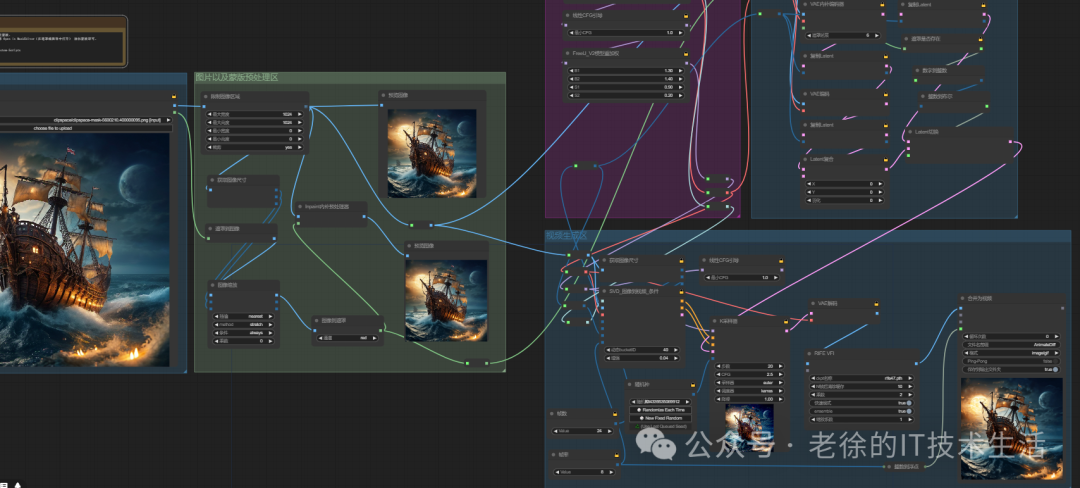The width and height of the screenshot is (1080, 488).
Task: Collapse the Inpaint内补预处理器 node via its dot
Action: (300, 206)
